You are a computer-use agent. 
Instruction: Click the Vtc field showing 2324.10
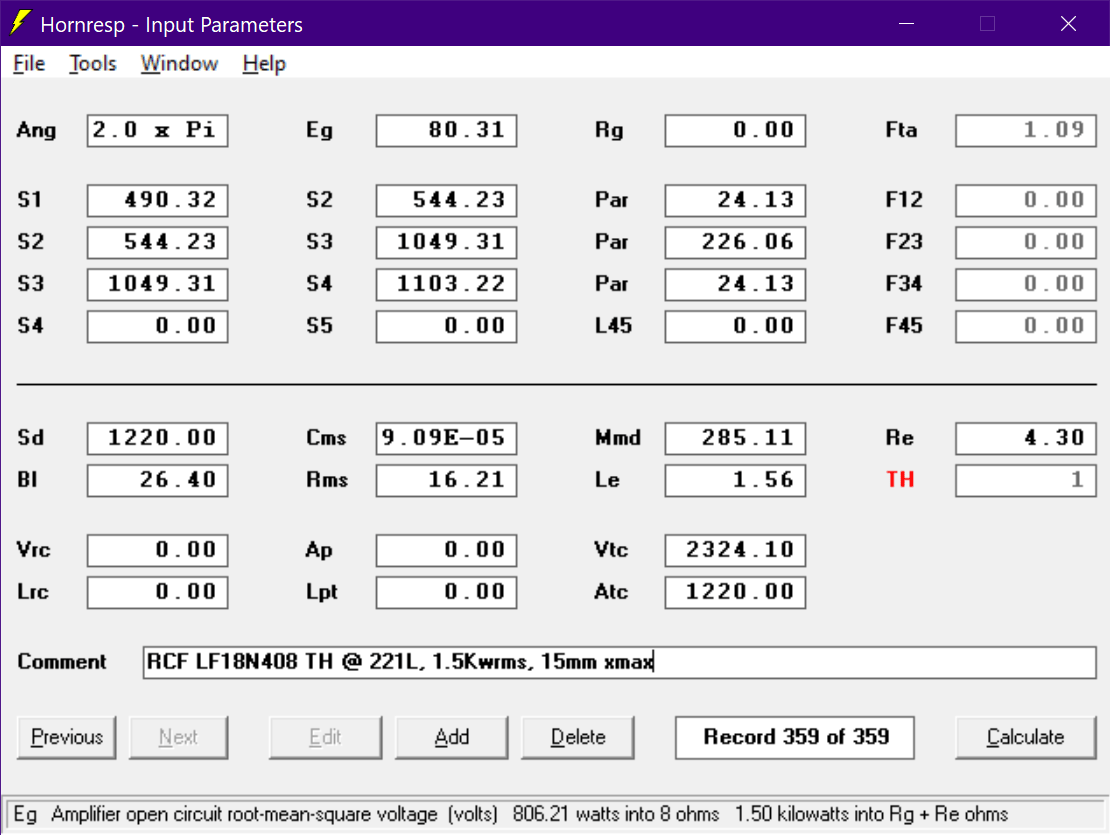(736, 551)
